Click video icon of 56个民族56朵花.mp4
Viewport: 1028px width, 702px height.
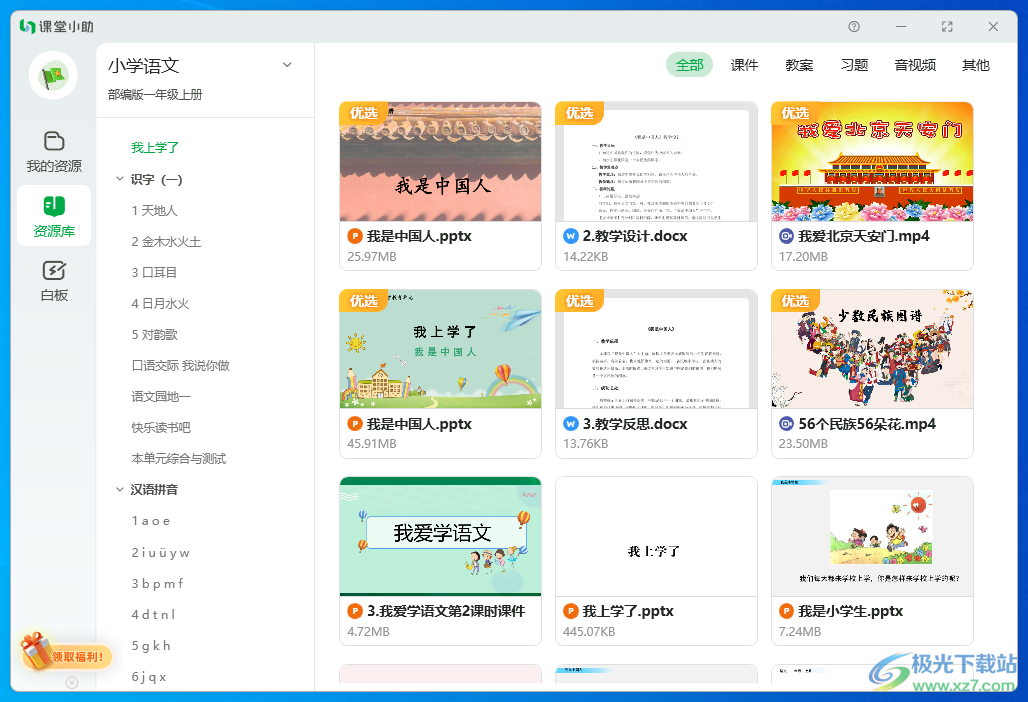point(786,424)
